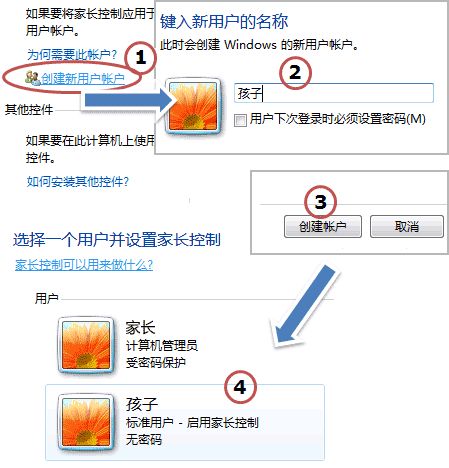The image size is (449, 468).
Task: Select the 孩子 standard user entry
Action: point(185,422)
